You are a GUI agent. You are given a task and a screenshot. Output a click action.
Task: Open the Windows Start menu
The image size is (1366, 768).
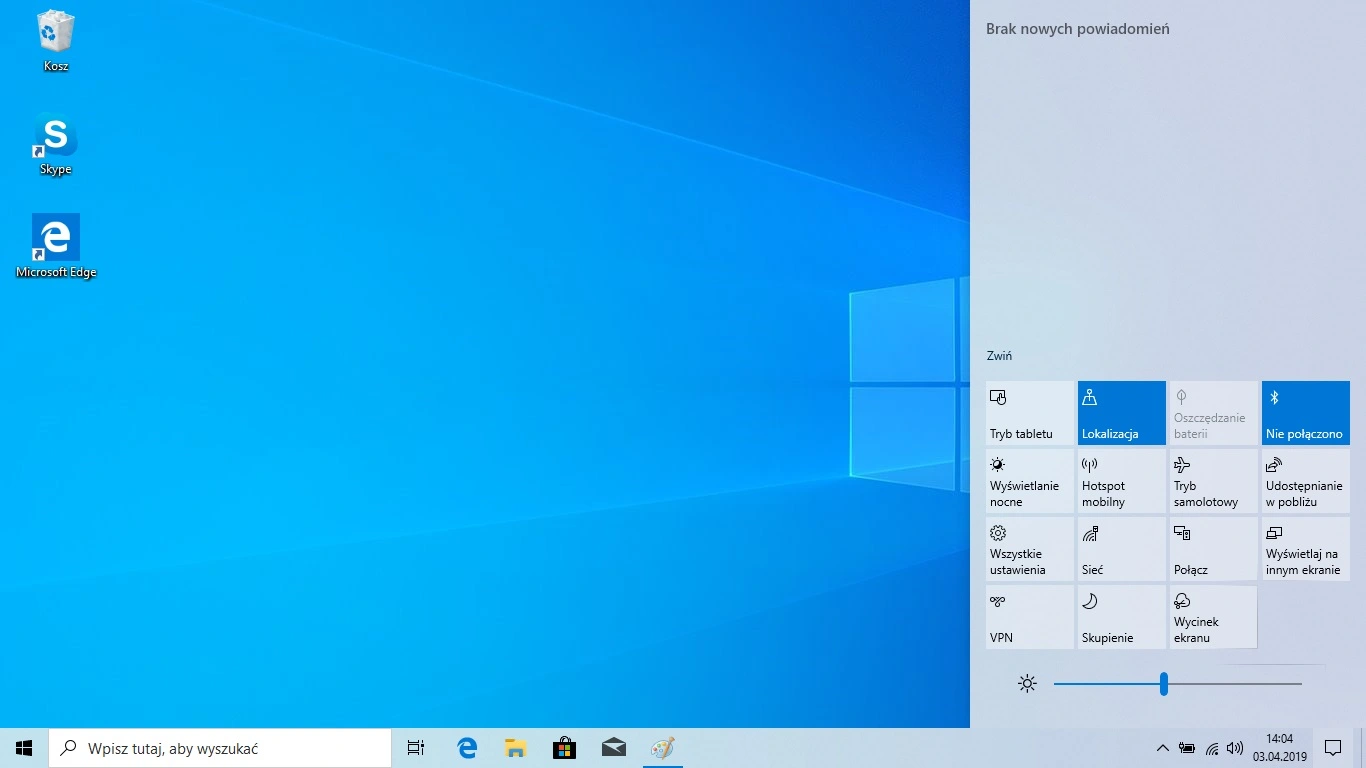click(24, 748)
